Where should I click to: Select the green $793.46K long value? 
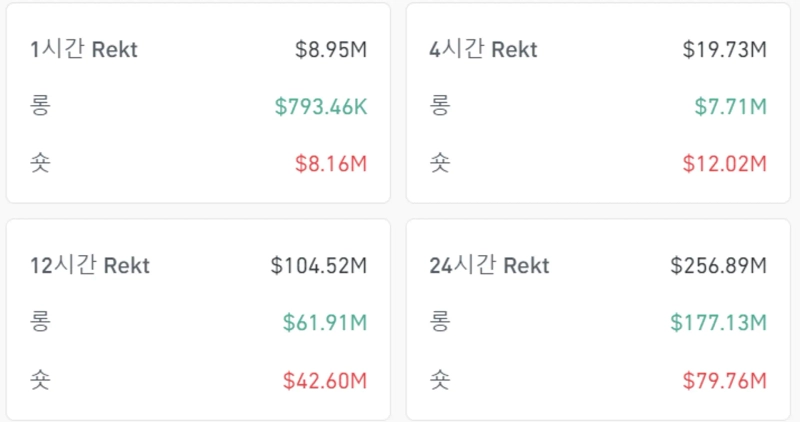[321, 106]
